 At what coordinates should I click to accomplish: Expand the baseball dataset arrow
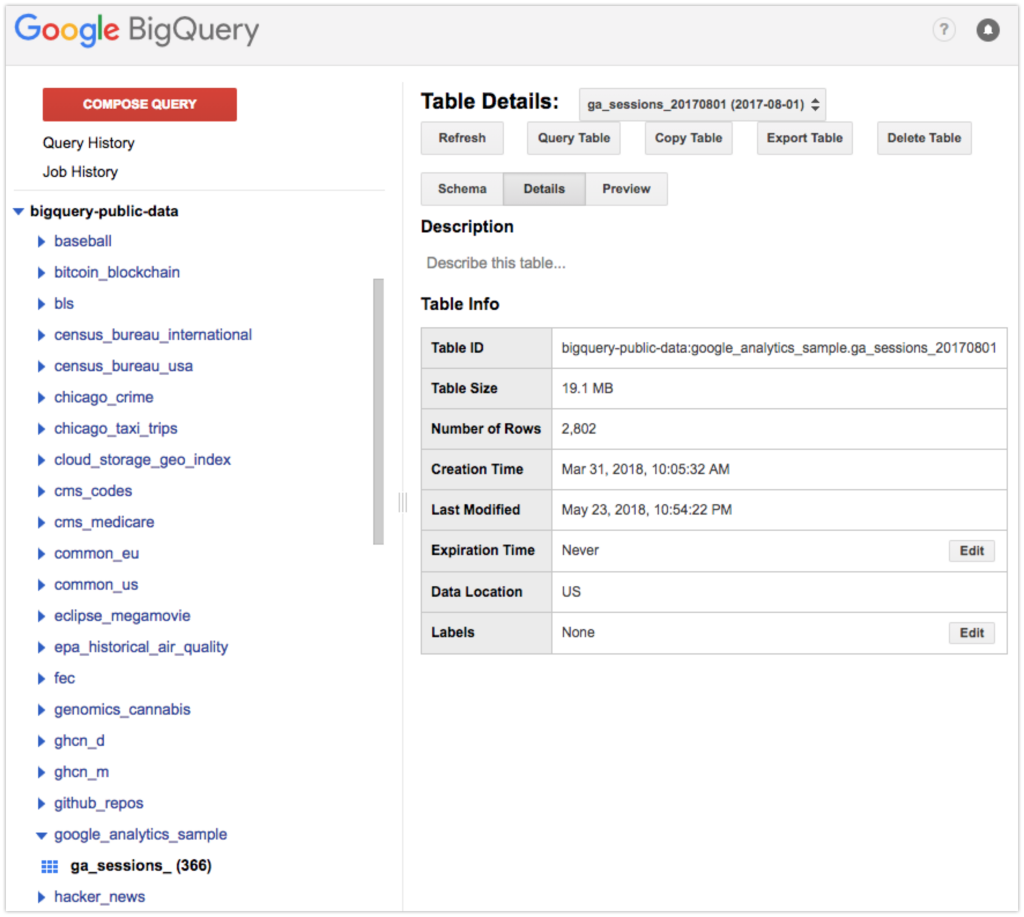pos(41,242)
